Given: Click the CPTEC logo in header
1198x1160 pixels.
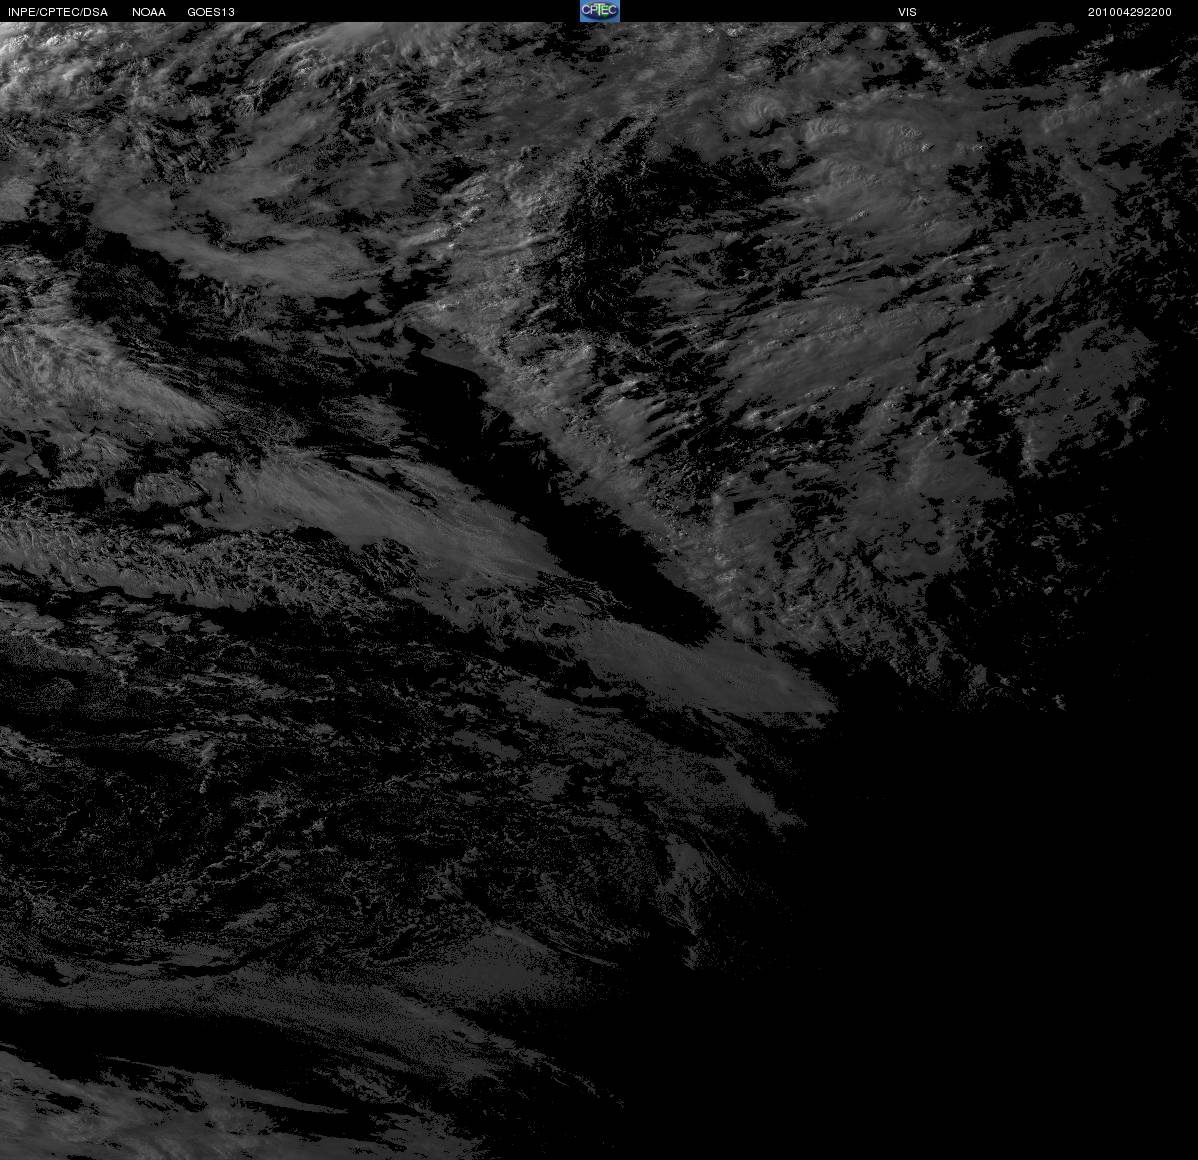Looking at the screenshot, I should [600, 11].
